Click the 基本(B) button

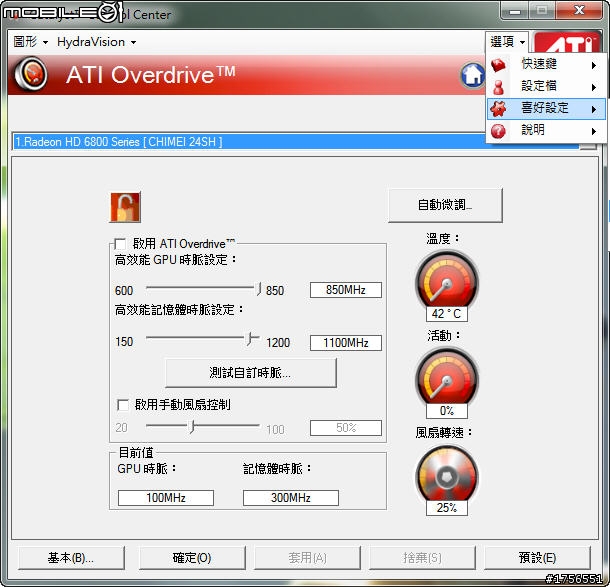coord(71,558)
